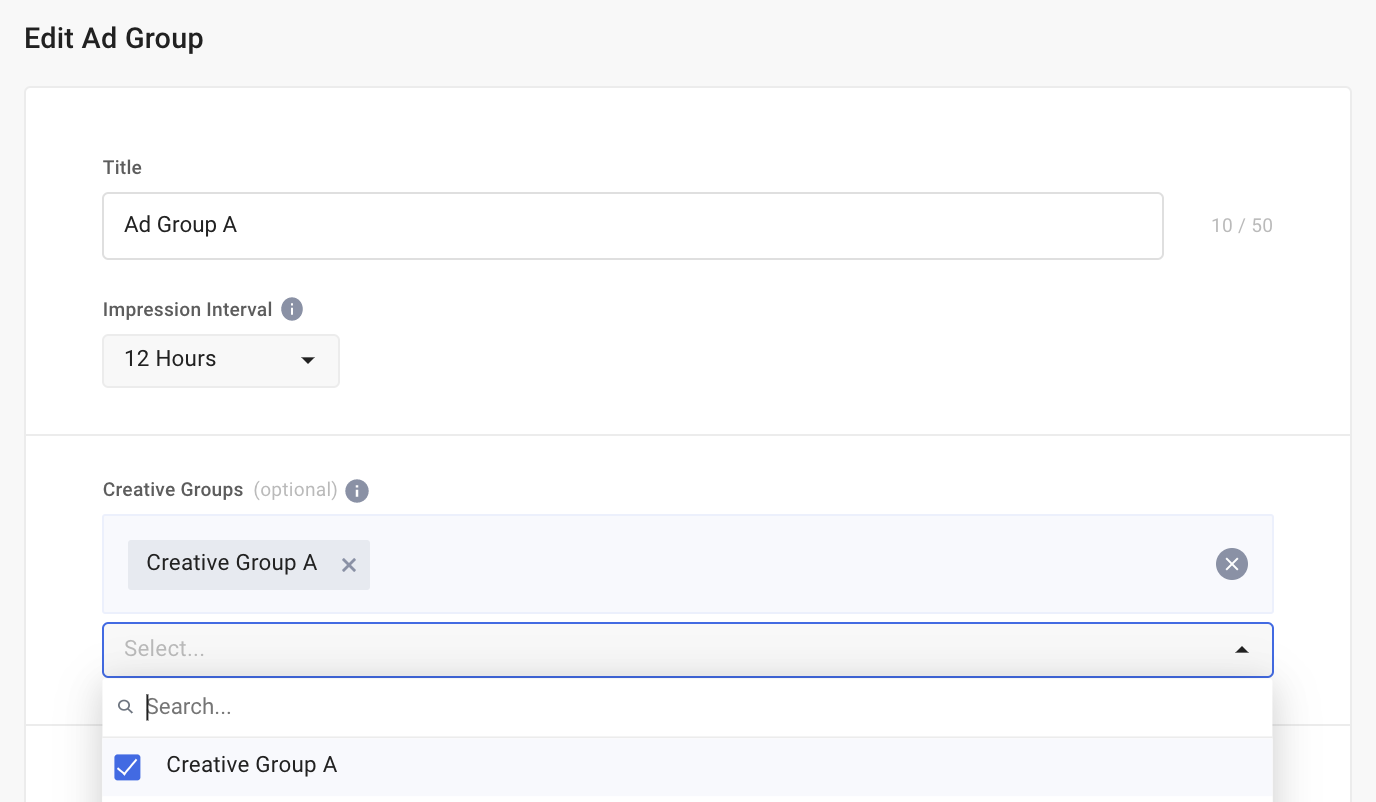Click the 10 / 50 character counter
The height and width of the screenshot is (802, 1376).
click(1241, 226)
